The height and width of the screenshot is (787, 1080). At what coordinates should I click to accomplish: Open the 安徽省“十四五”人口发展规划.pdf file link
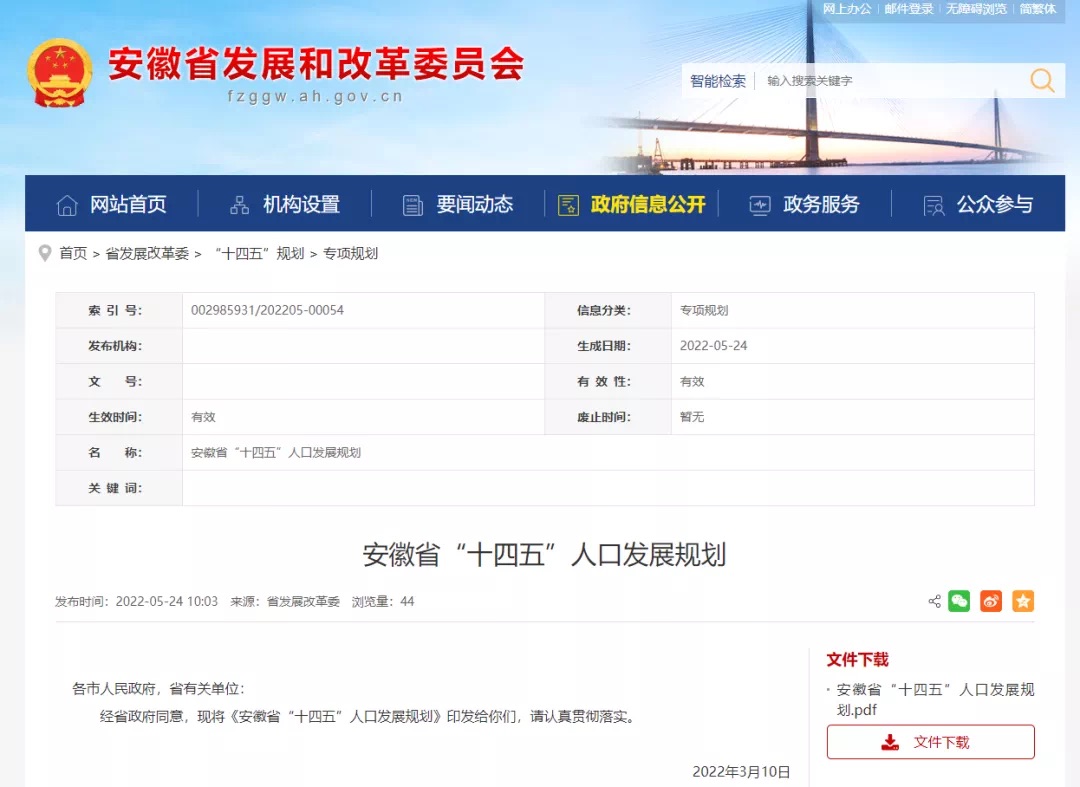(x=935, y=700)
